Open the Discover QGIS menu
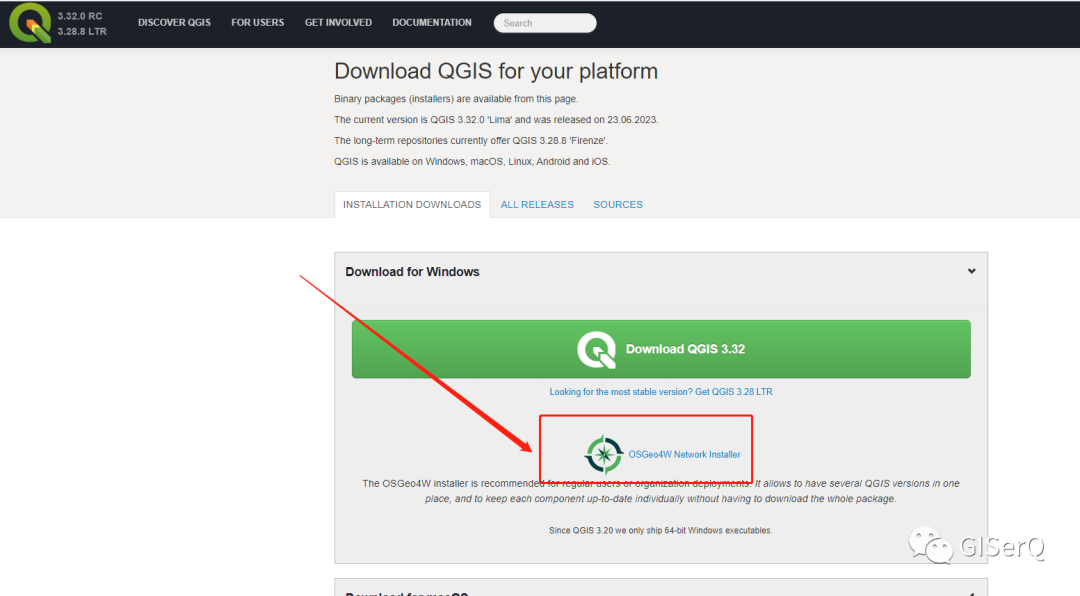Screen dimensions: 1080x596 tap(174, 23)
